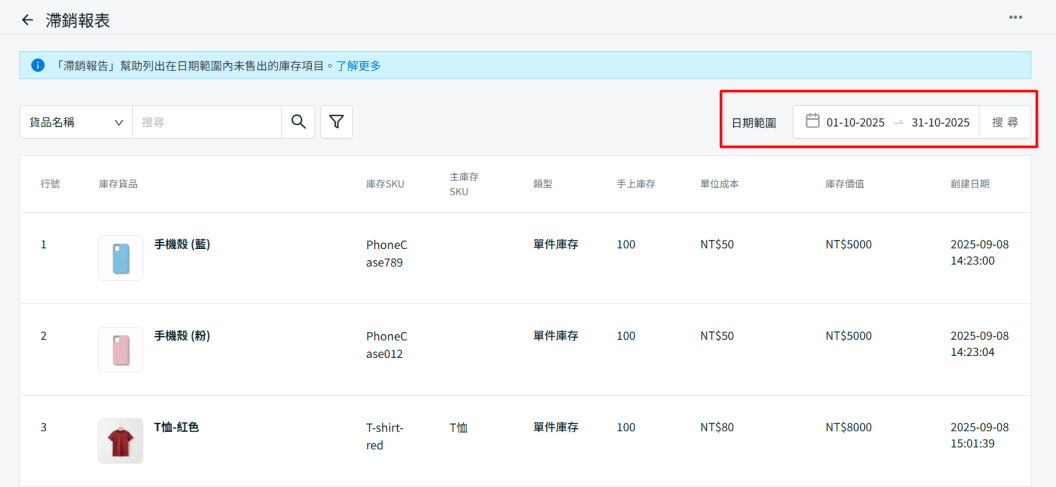The width and height of the screenshot is (1056, 487).
Task: Select end date 31-10-2025
Action: click(940, 123)
